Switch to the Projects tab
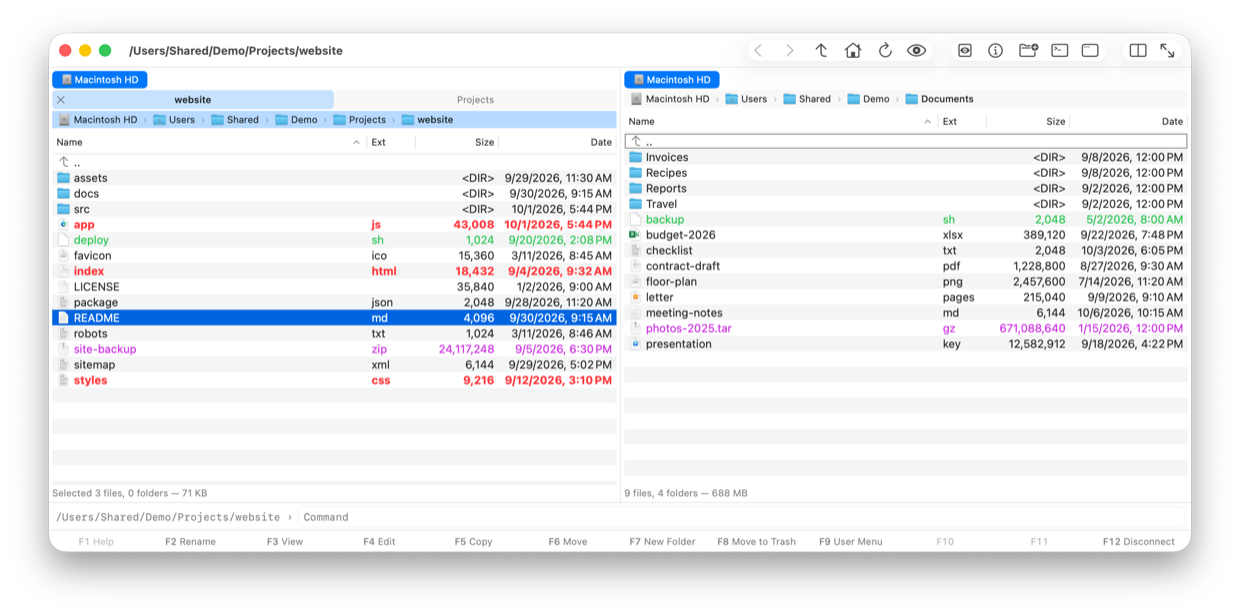1240x616 pixels. tap(475, 99)
